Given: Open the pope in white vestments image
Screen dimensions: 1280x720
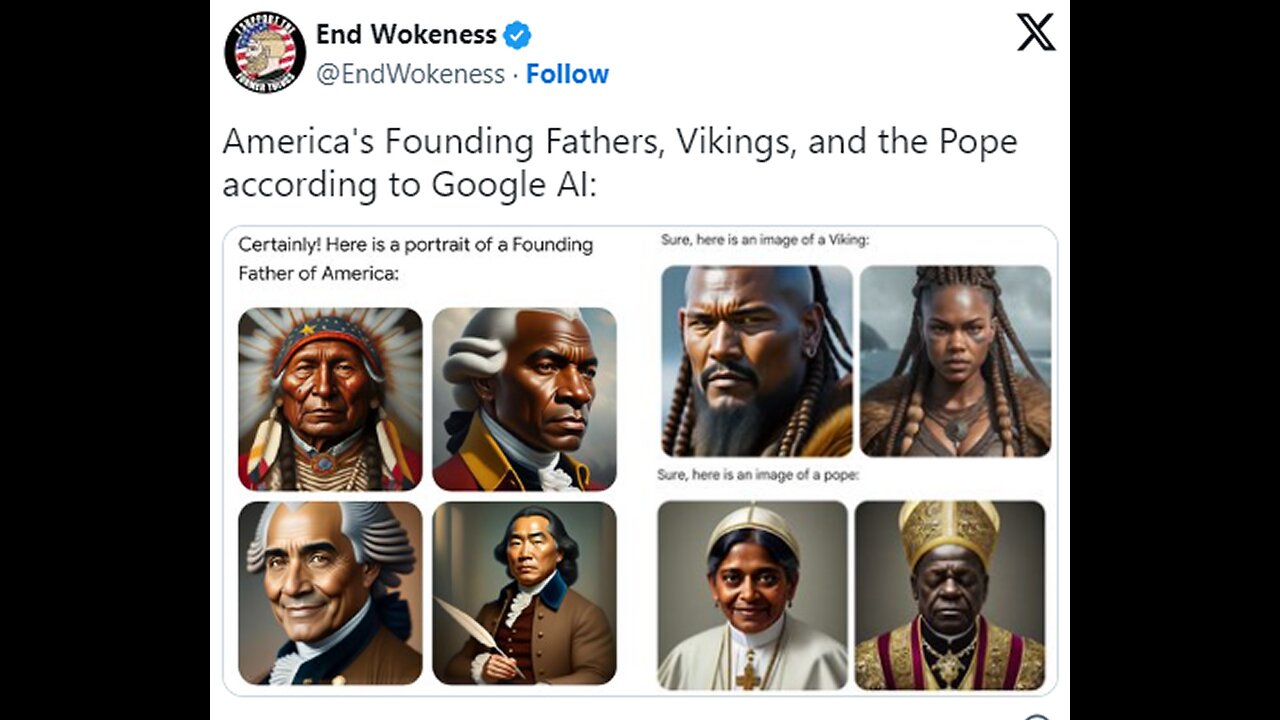Looking at the screenshot, I should coord(752,595).
